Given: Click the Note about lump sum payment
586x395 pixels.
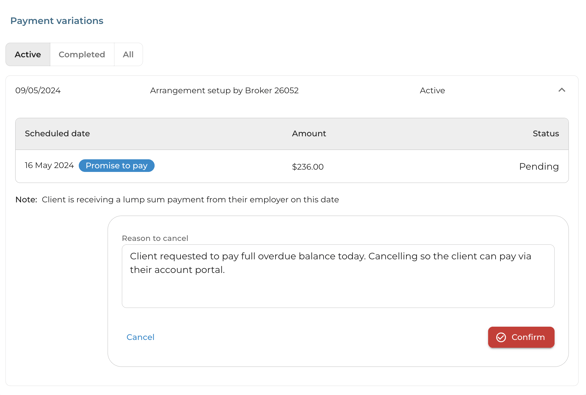Looking at the screenshot, I should click(x=177, y=200).
